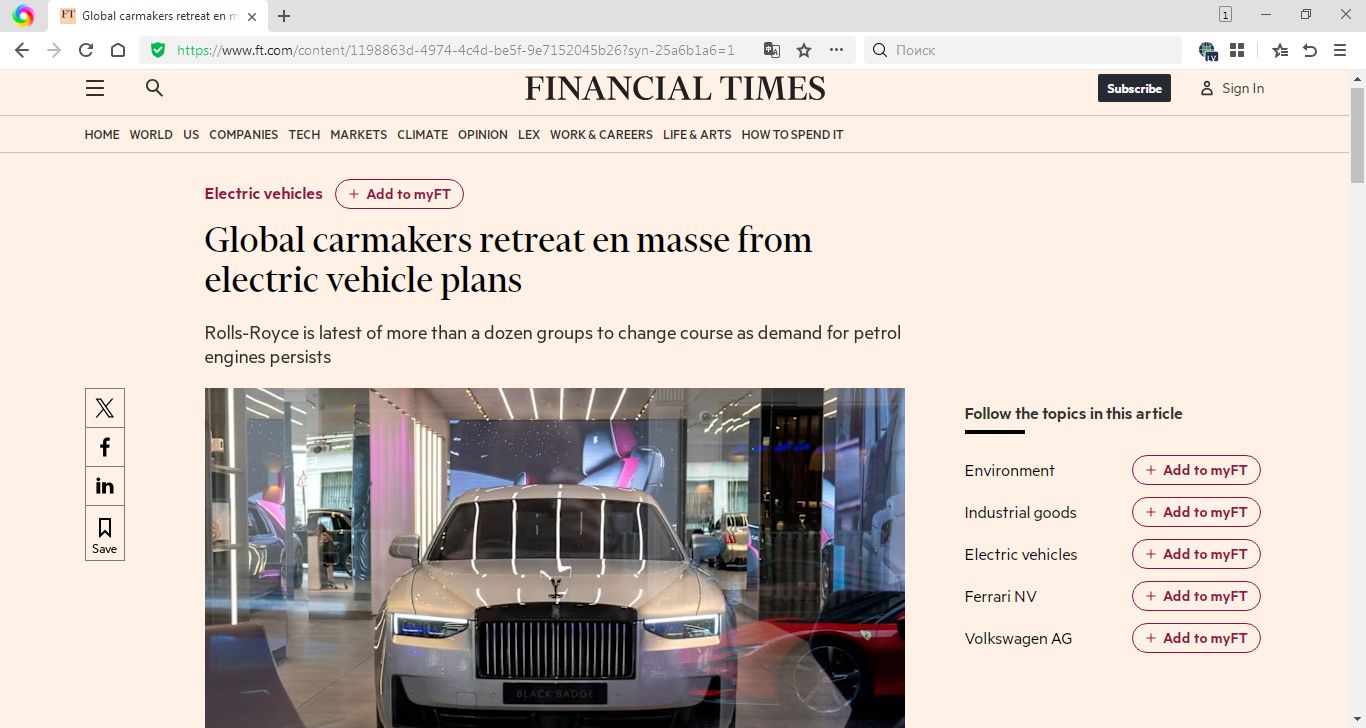Go to the OPINION section

coord(483,134)
